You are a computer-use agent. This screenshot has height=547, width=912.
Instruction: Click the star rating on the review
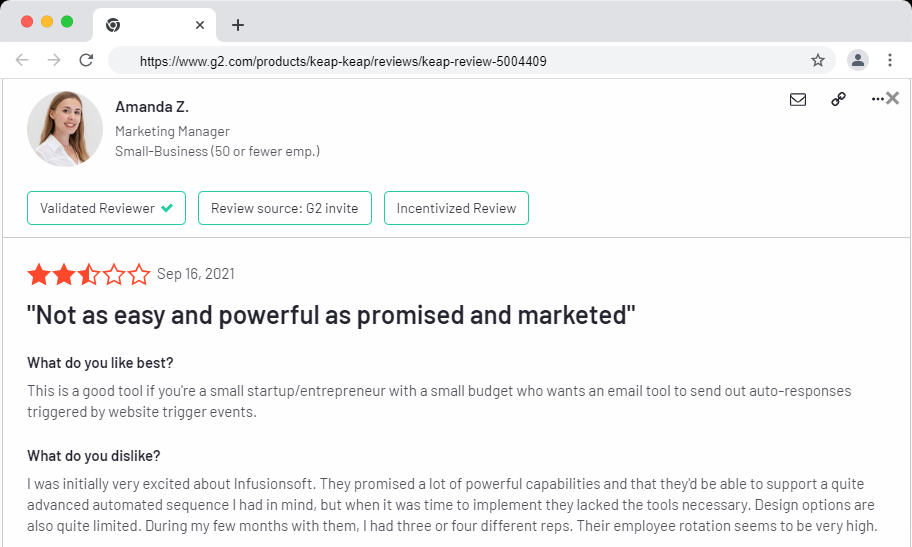[x=89, y=274]
